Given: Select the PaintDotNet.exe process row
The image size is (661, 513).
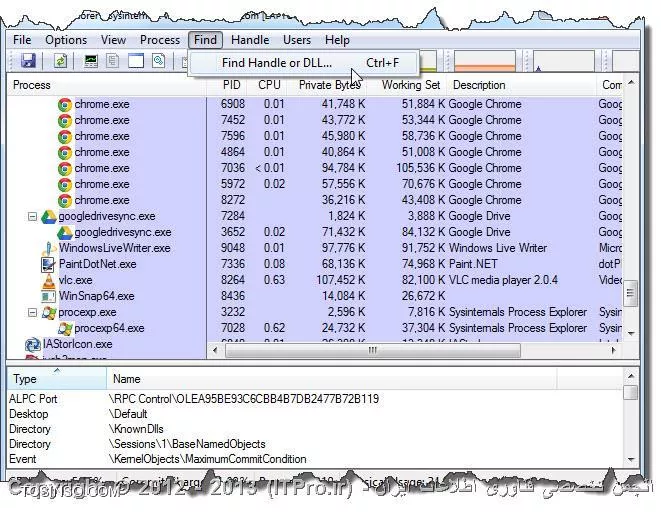Looking at the screenshot, I should 314,264.
